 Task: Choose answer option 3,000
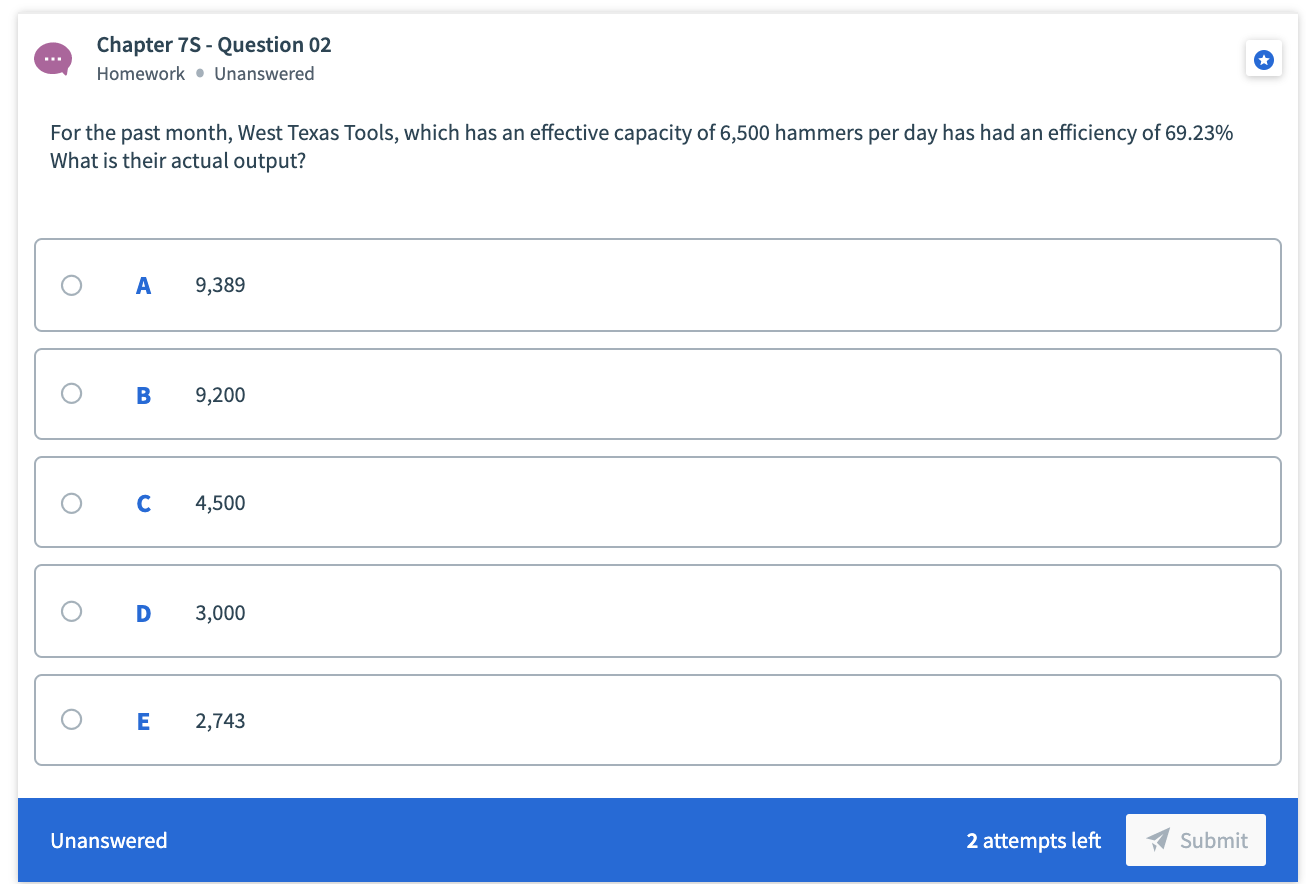click(220, 612)
